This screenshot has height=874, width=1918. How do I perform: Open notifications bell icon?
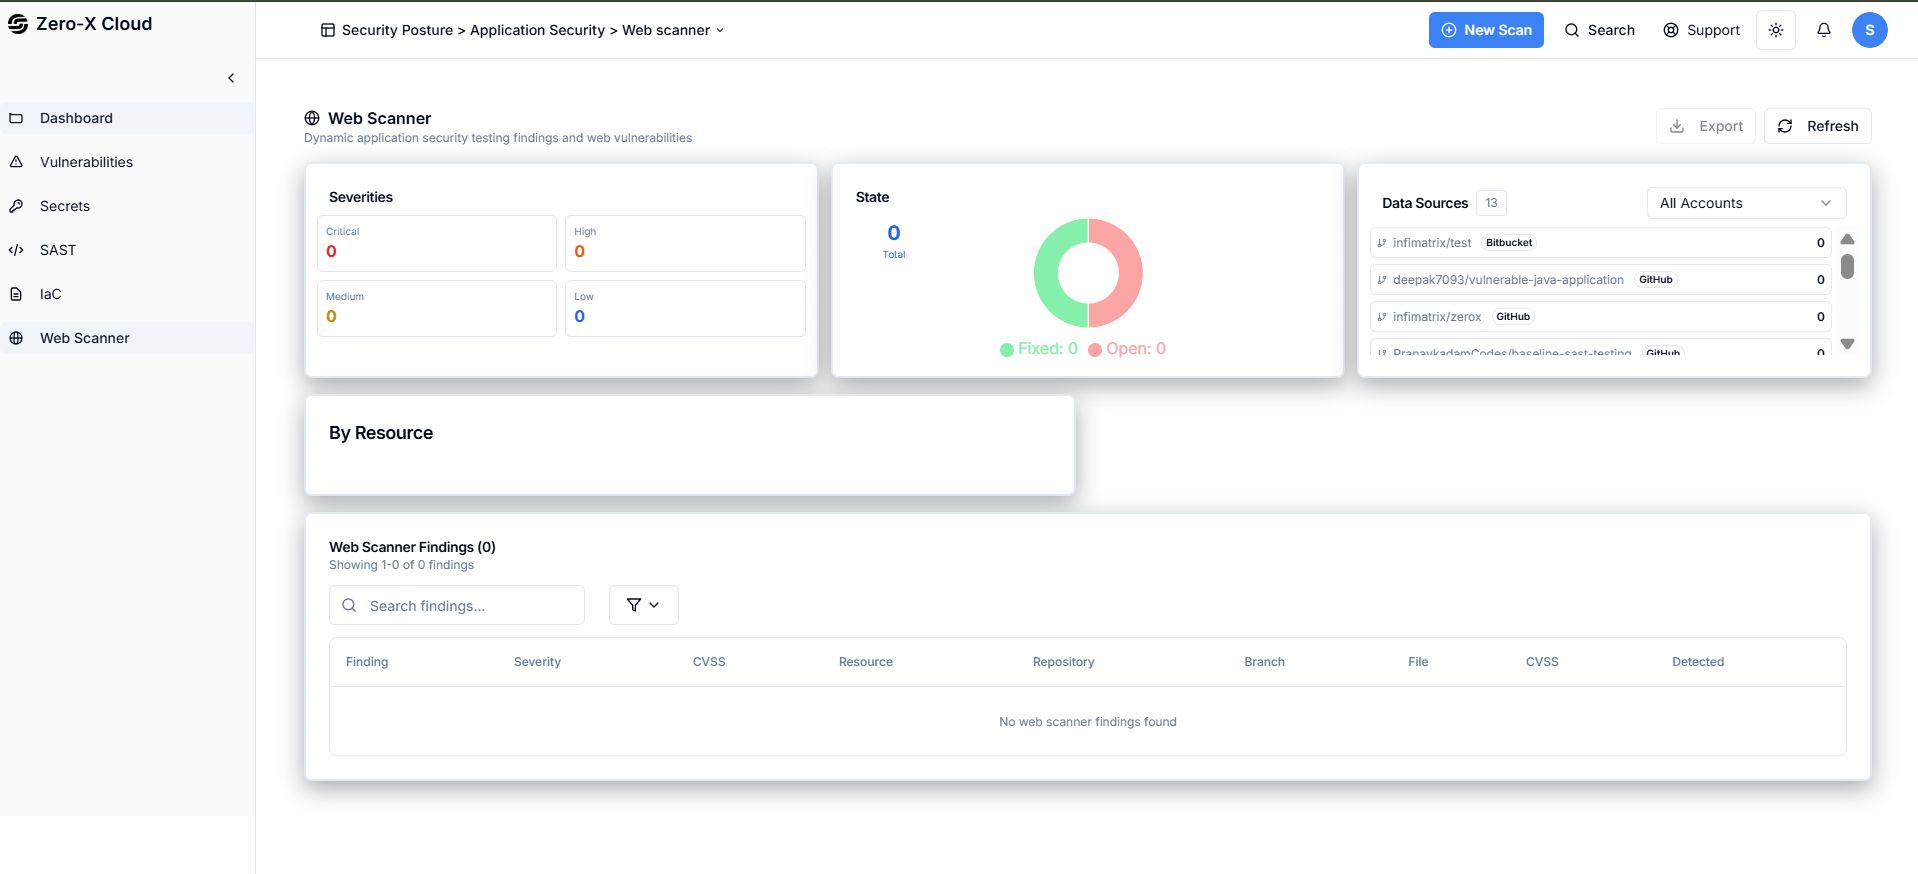(x=1824, y=30)
